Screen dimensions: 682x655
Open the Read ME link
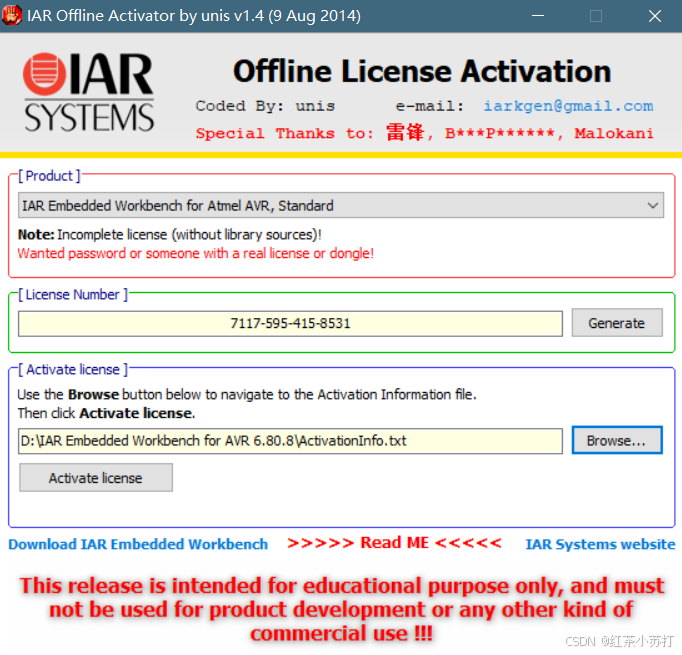pos(394,543)
